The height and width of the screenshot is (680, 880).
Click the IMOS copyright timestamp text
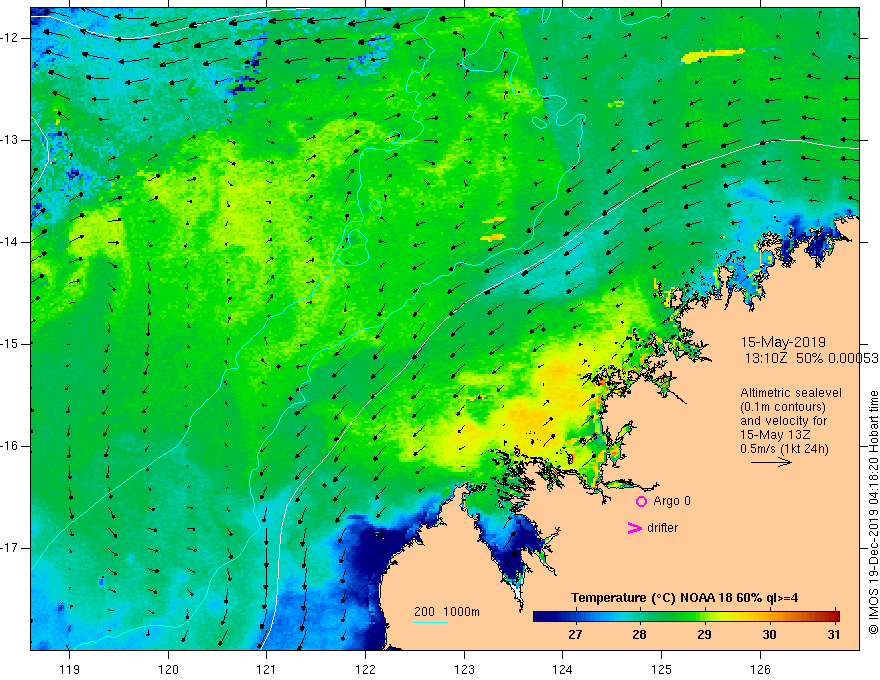point(873,513)
